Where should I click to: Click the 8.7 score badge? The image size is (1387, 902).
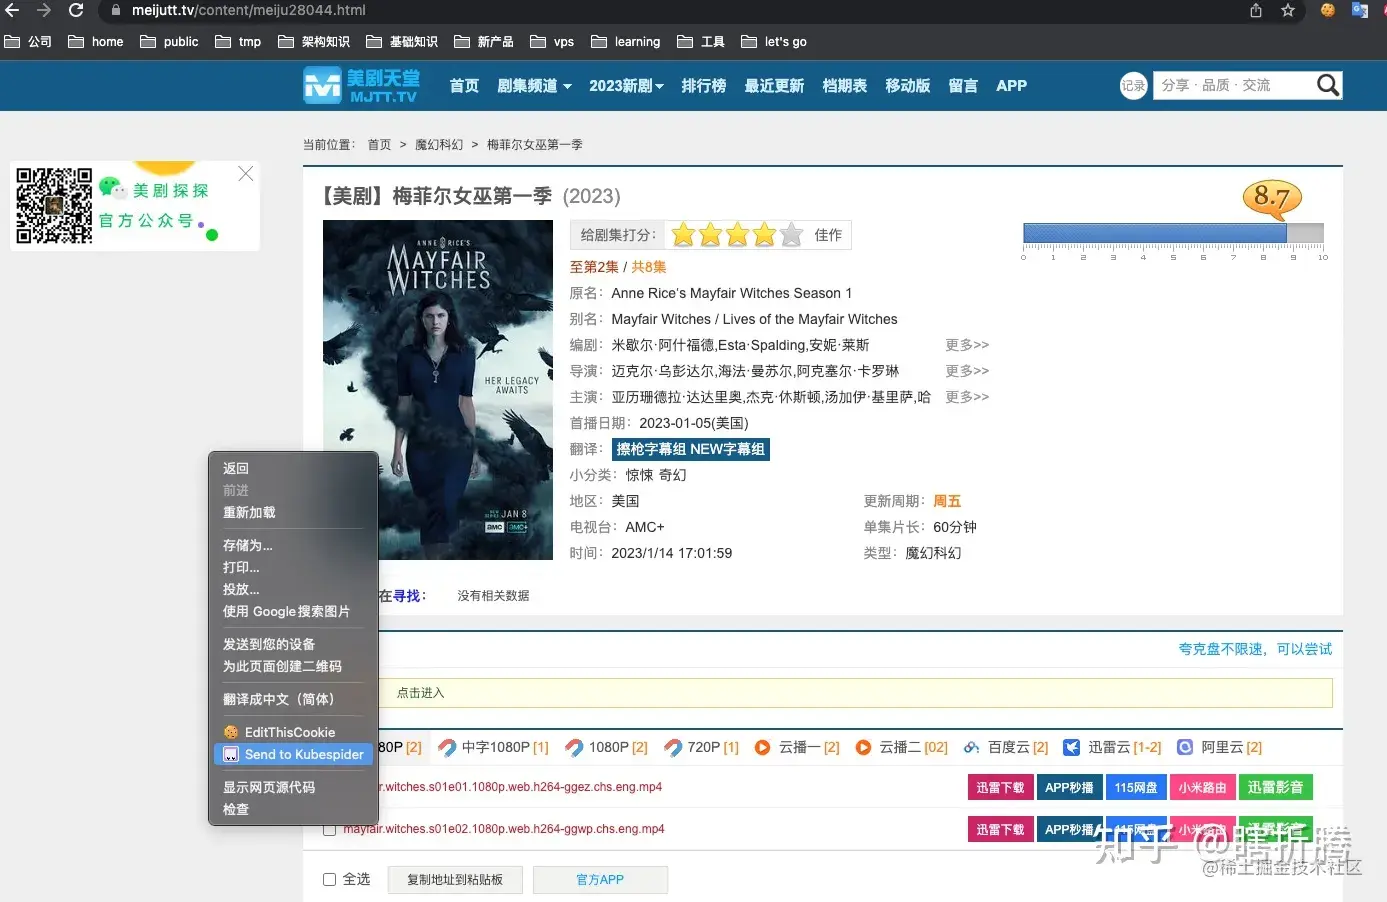tap(1271, 197)
